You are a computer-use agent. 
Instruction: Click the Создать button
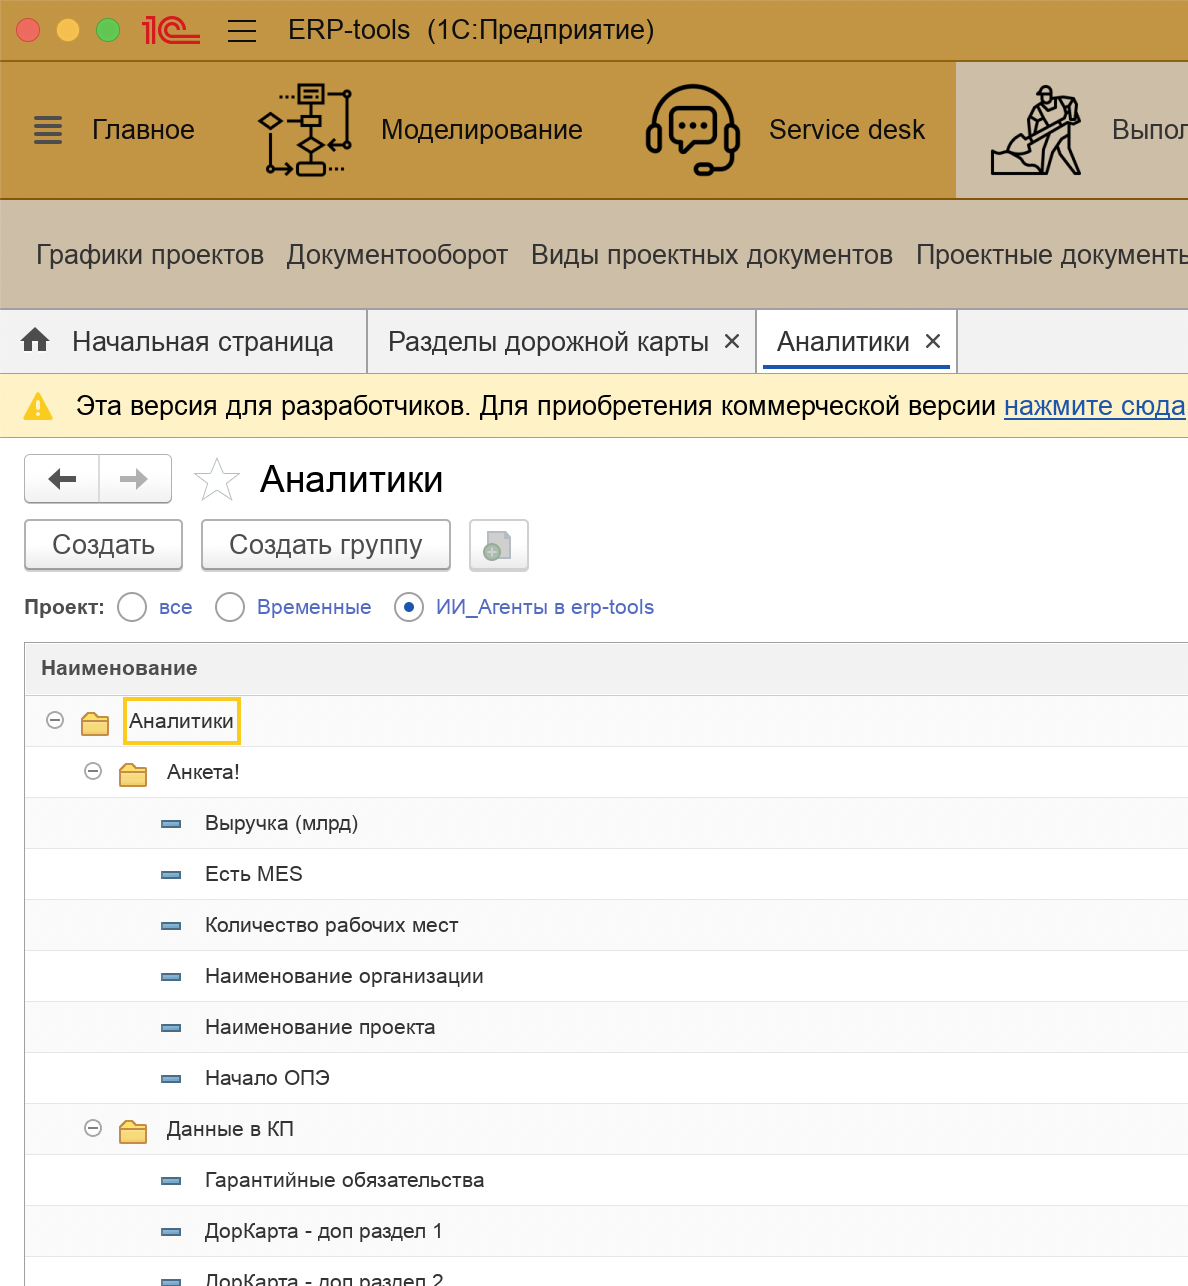[x=103, y=545]
